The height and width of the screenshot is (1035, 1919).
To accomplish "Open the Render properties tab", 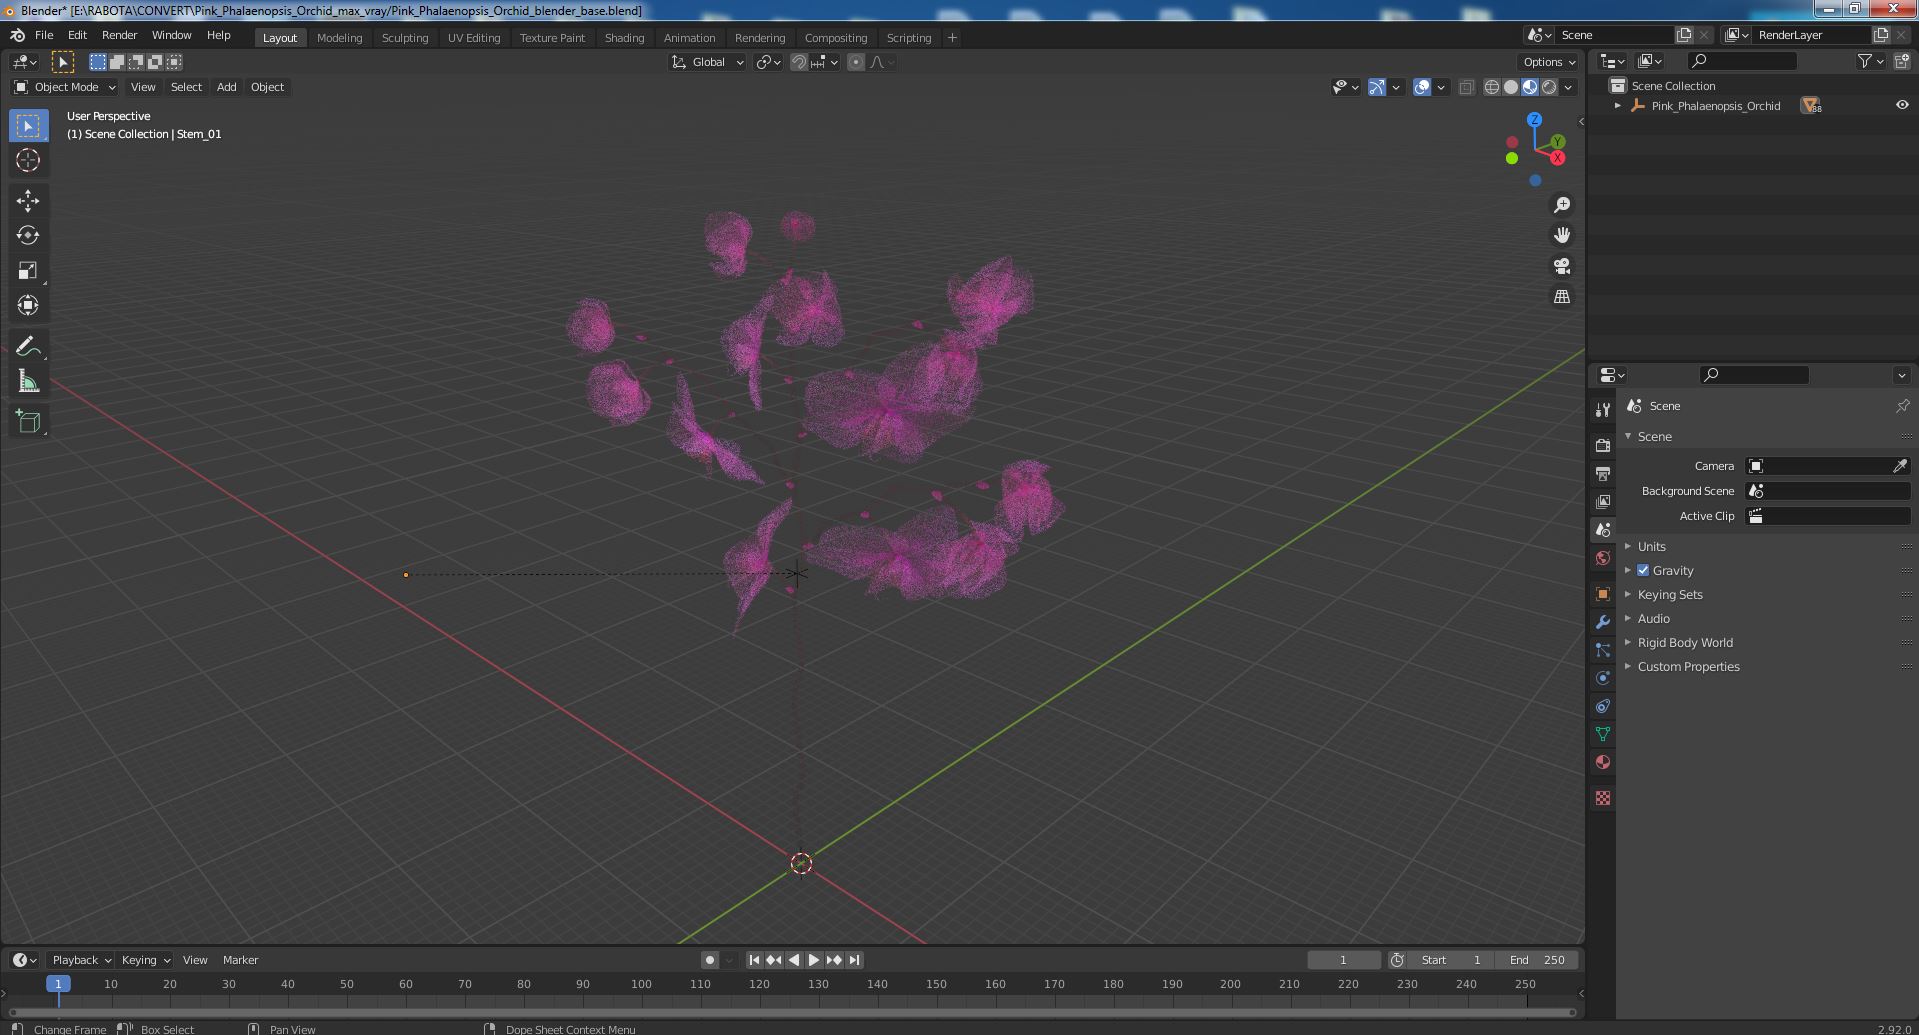I will coord(1602,445).
